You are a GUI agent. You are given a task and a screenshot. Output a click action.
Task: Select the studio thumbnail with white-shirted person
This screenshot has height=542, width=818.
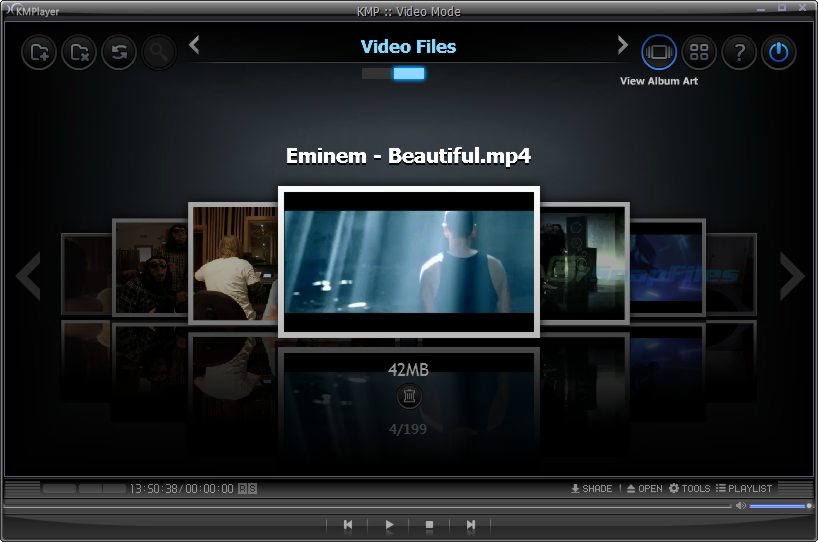pos(233,263)
